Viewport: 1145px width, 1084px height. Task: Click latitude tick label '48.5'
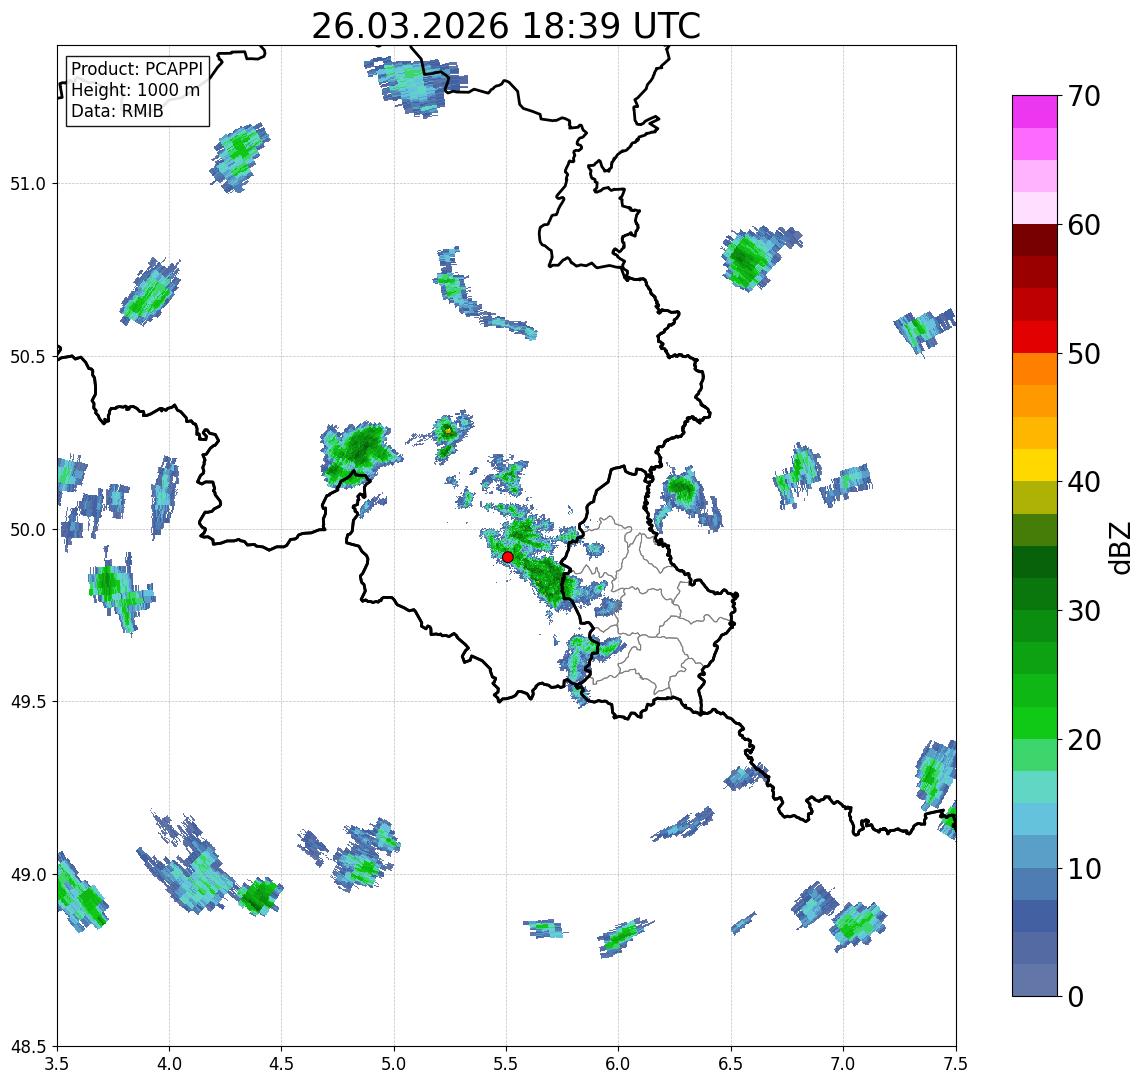coord(28,1047)
